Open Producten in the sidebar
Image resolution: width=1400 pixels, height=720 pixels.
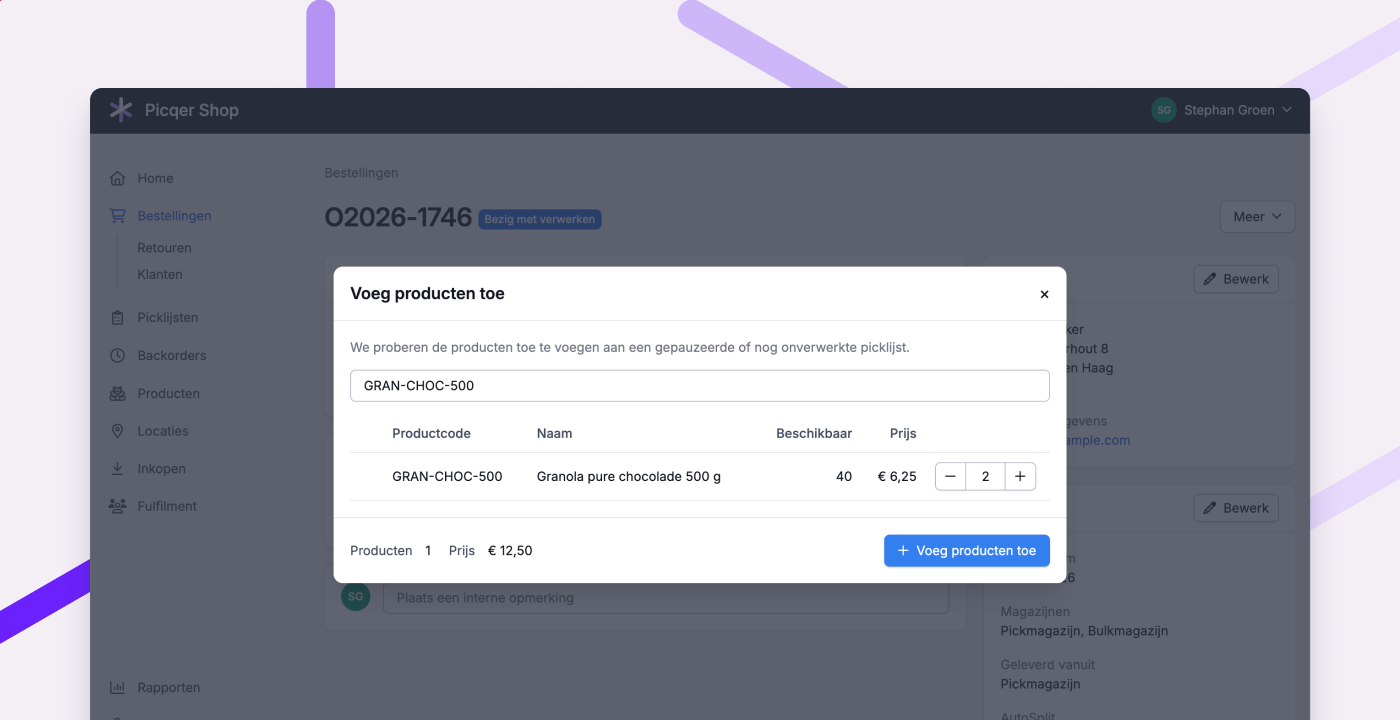[169, 394]
